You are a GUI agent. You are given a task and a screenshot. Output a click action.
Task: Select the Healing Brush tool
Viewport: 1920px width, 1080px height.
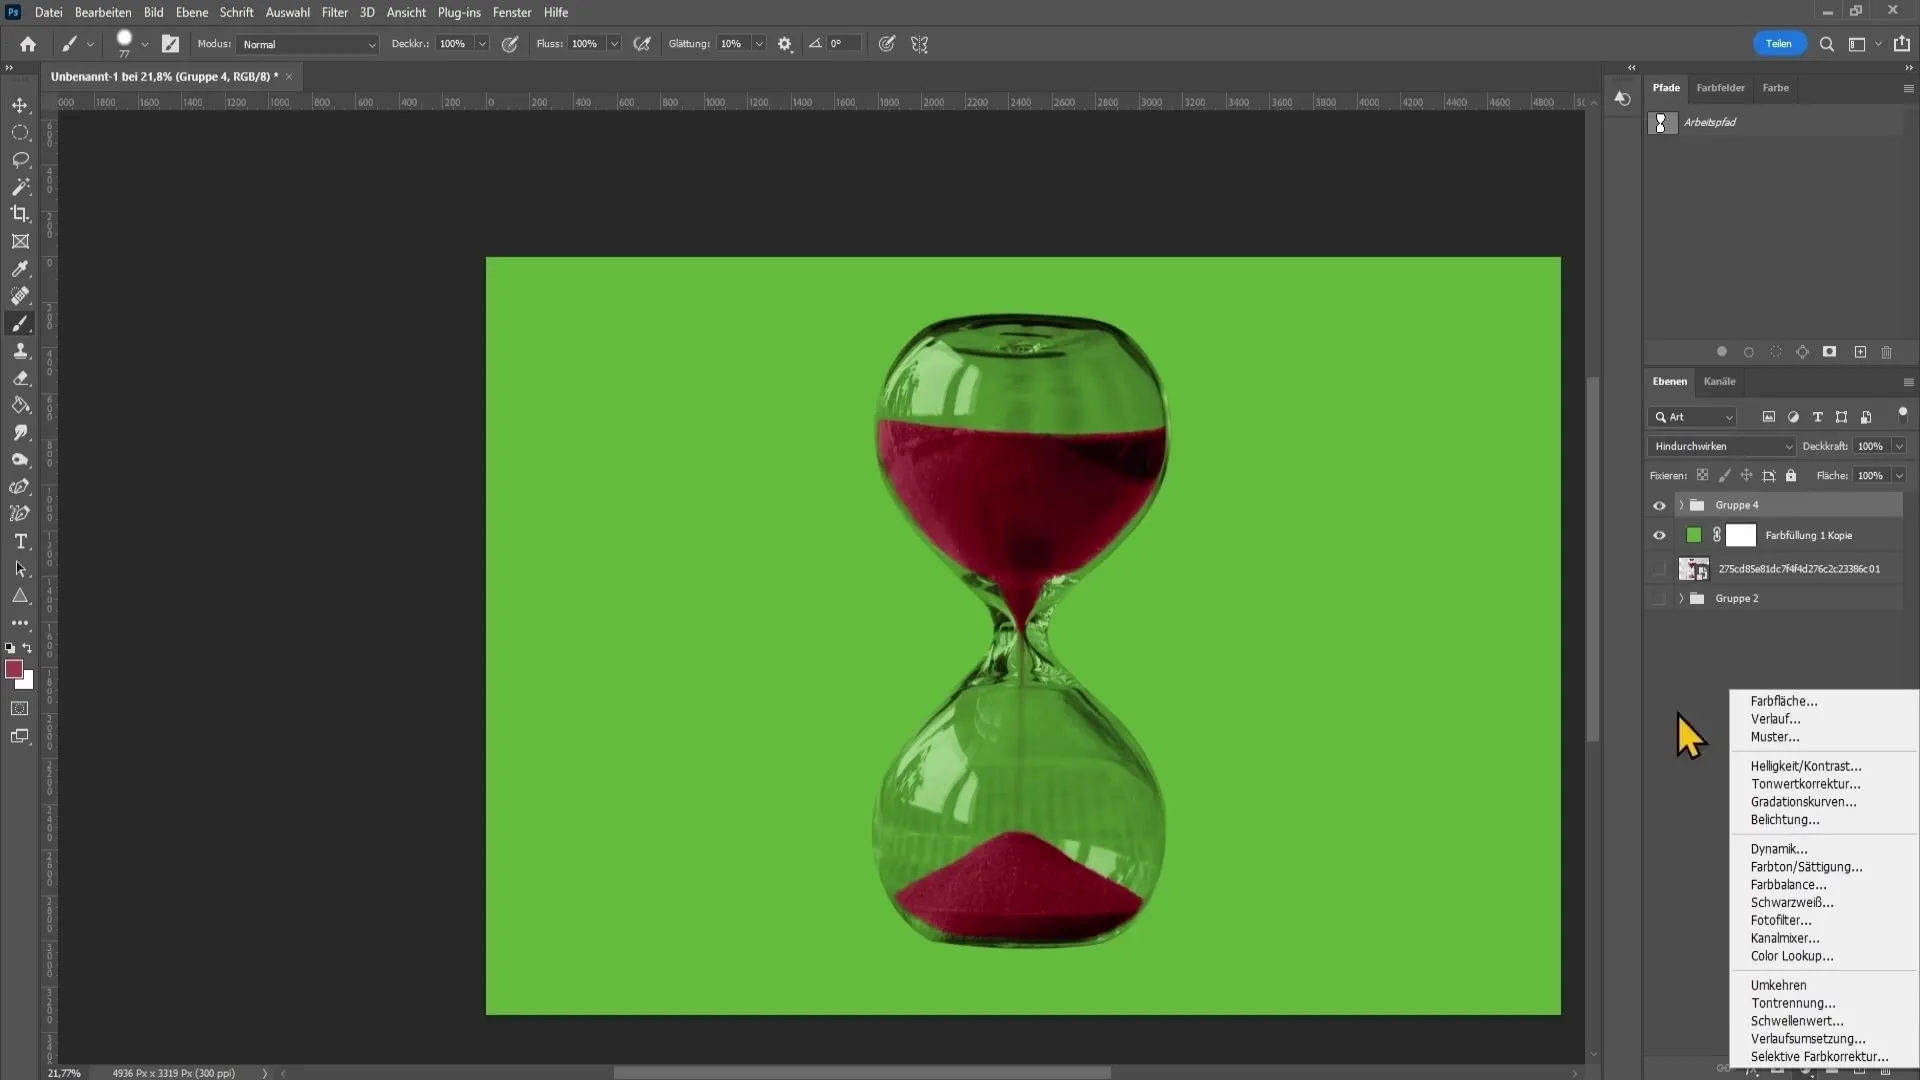click(21, 295)
